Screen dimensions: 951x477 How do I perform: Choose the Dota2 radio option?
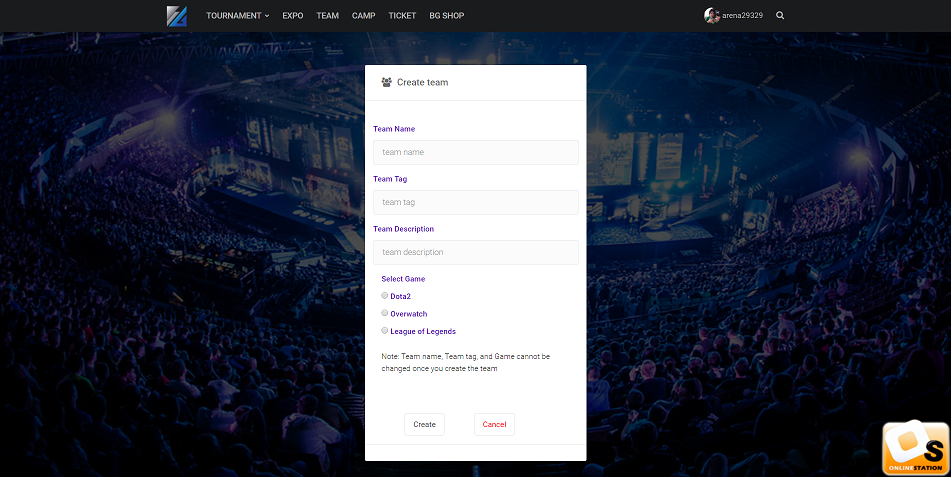385,296
